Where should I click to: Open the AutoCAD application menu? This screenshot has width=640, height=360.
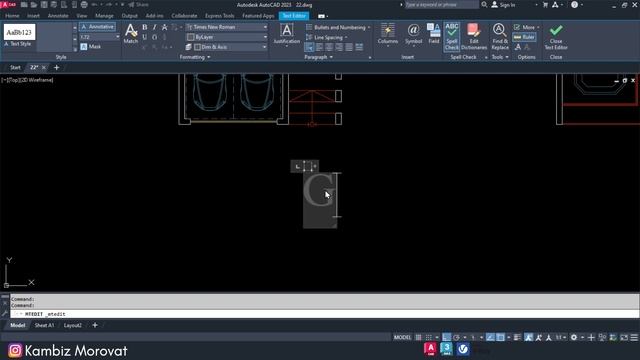pyautogui.click(x=8, y=5)
